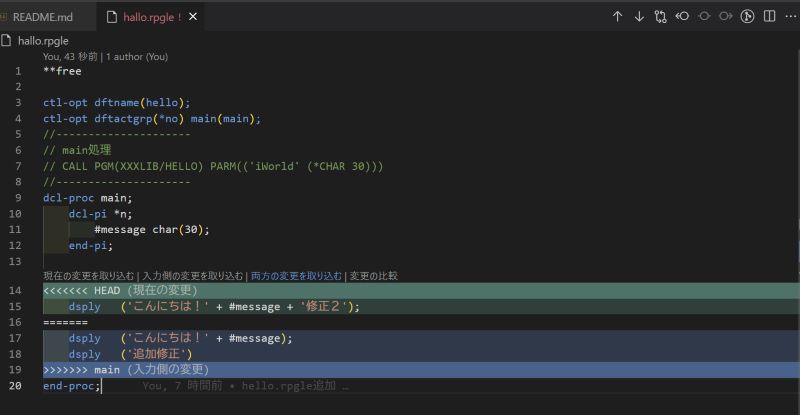
Task: Click the '// main処理' comment line
Action: (x=77, y=150)
